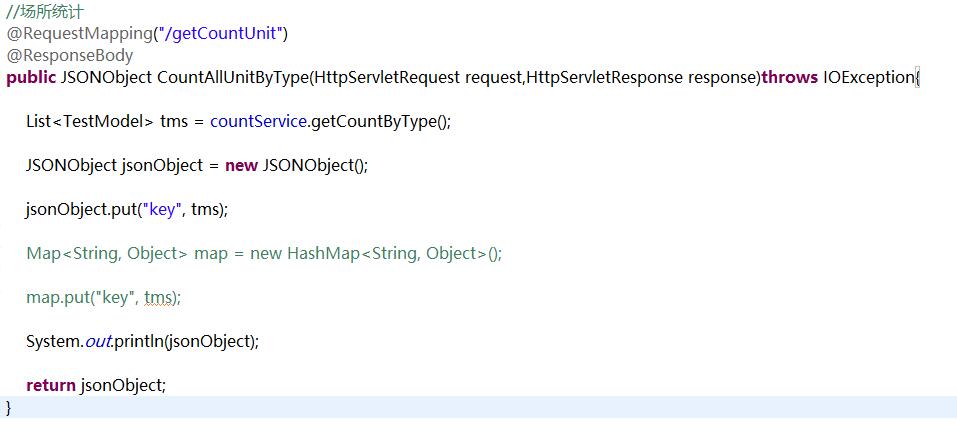Click the Chinese comment line at top

45,12
